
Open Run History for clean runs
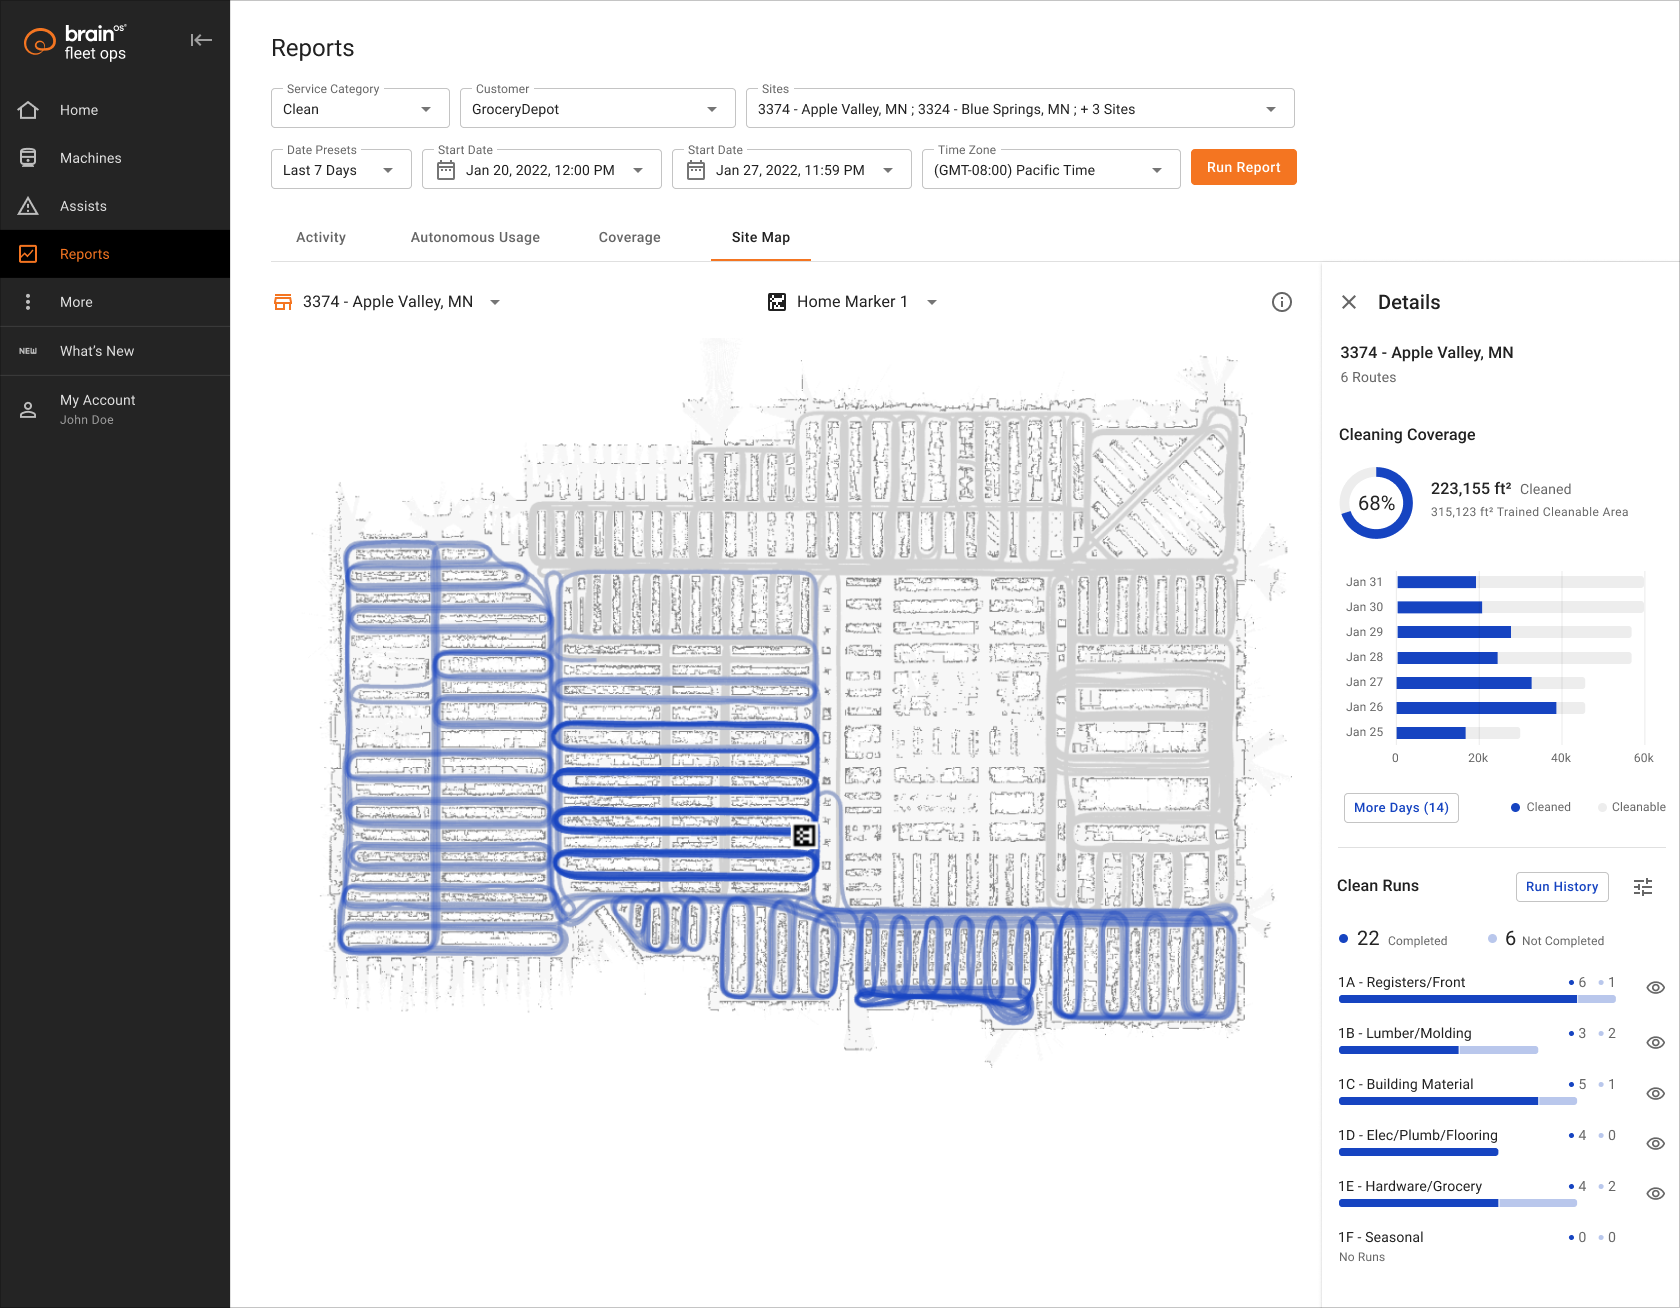1562,887
